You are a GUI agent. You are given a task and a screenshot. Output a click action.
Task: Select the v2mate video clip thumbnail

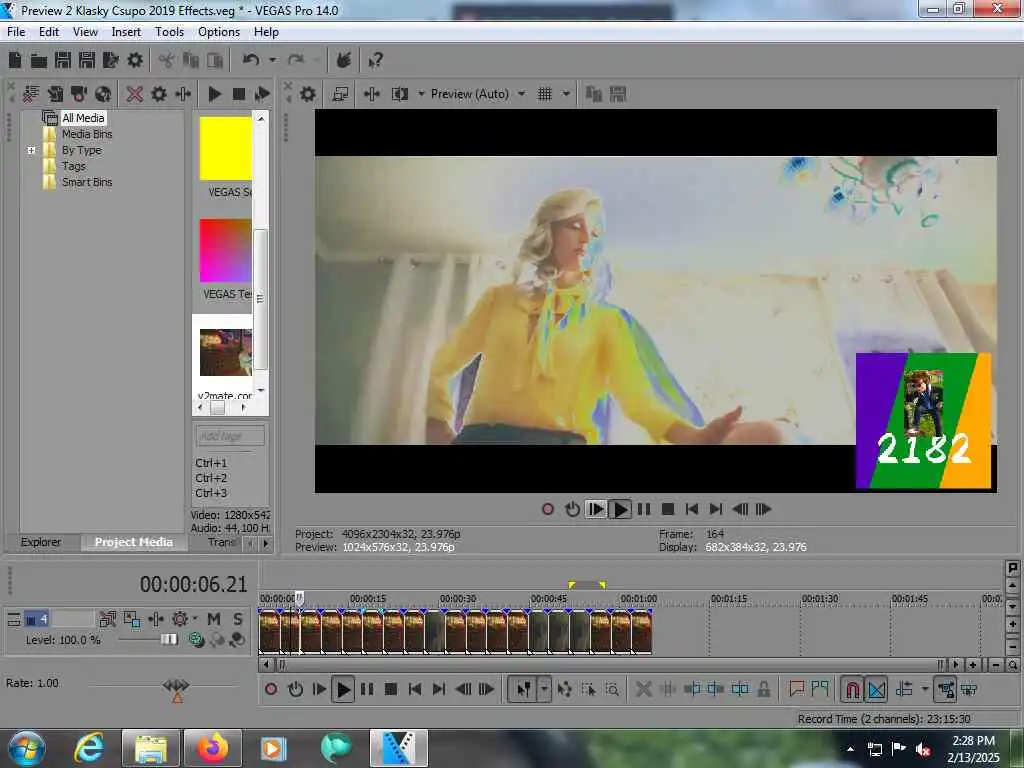click(225, 353)
